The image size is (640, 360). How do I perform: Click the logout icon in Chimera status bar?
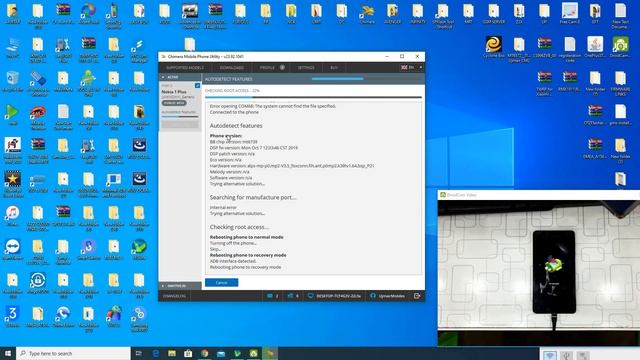(x=417, y=296)
